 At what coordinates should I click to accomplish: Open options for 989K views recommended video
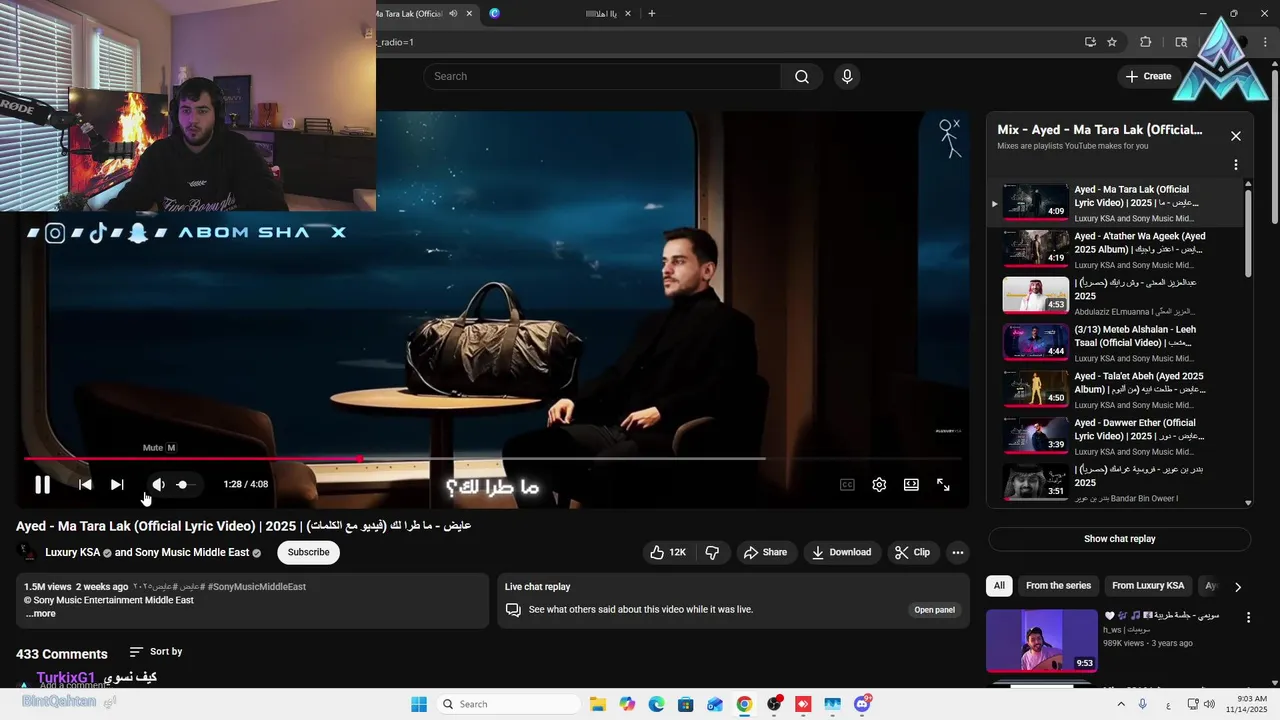[x=1248, y=618]
